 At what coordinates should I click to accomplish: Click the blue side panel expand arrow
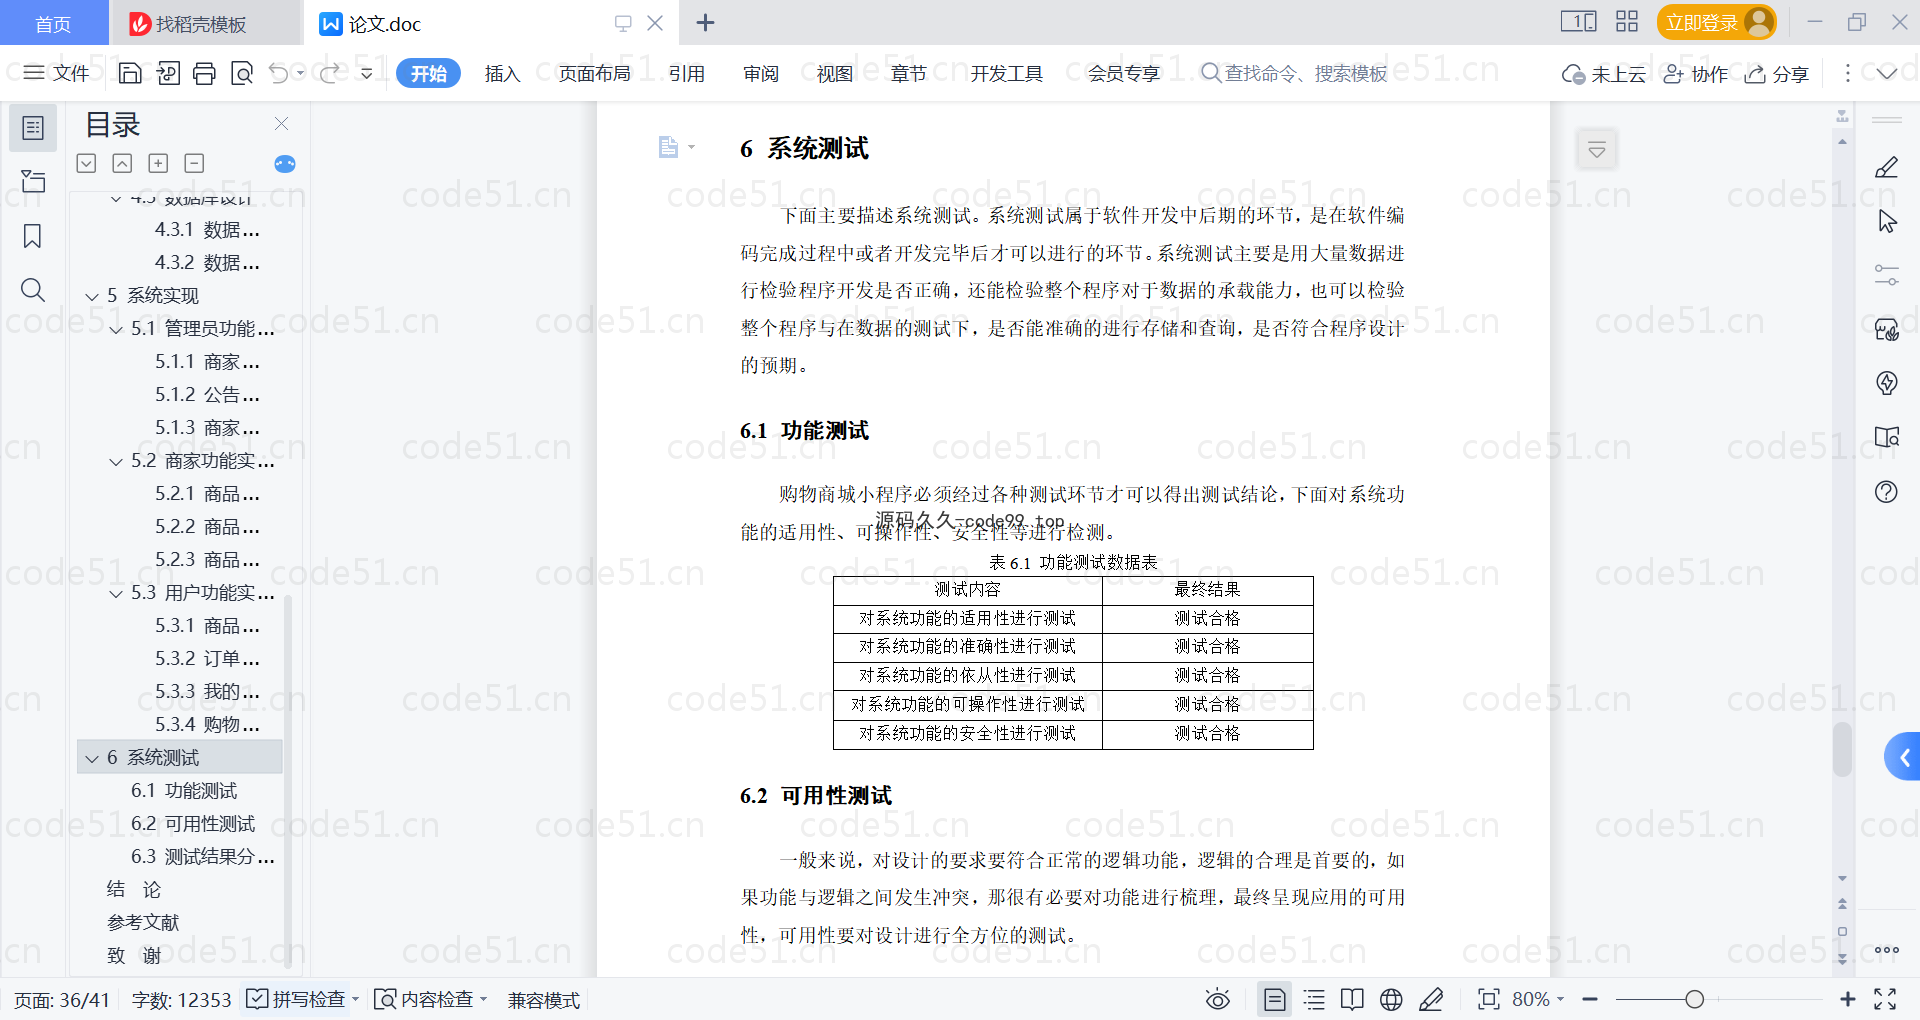(1904, 757)
